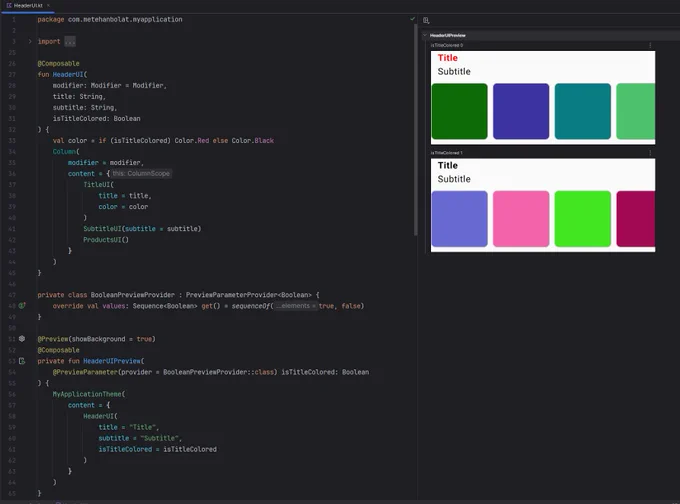
Task: Click the isTitleColored 0 preview label
Action: coord(447,45)
